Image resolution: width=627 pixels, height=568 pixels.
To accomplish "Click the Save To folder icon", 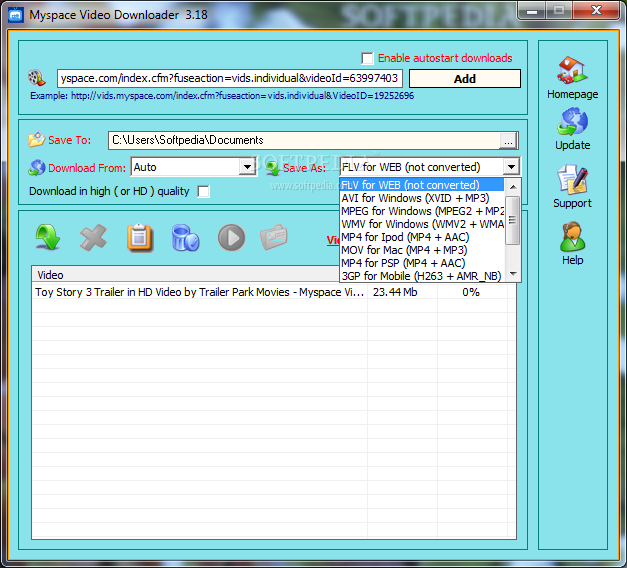I will coord(36,140).
